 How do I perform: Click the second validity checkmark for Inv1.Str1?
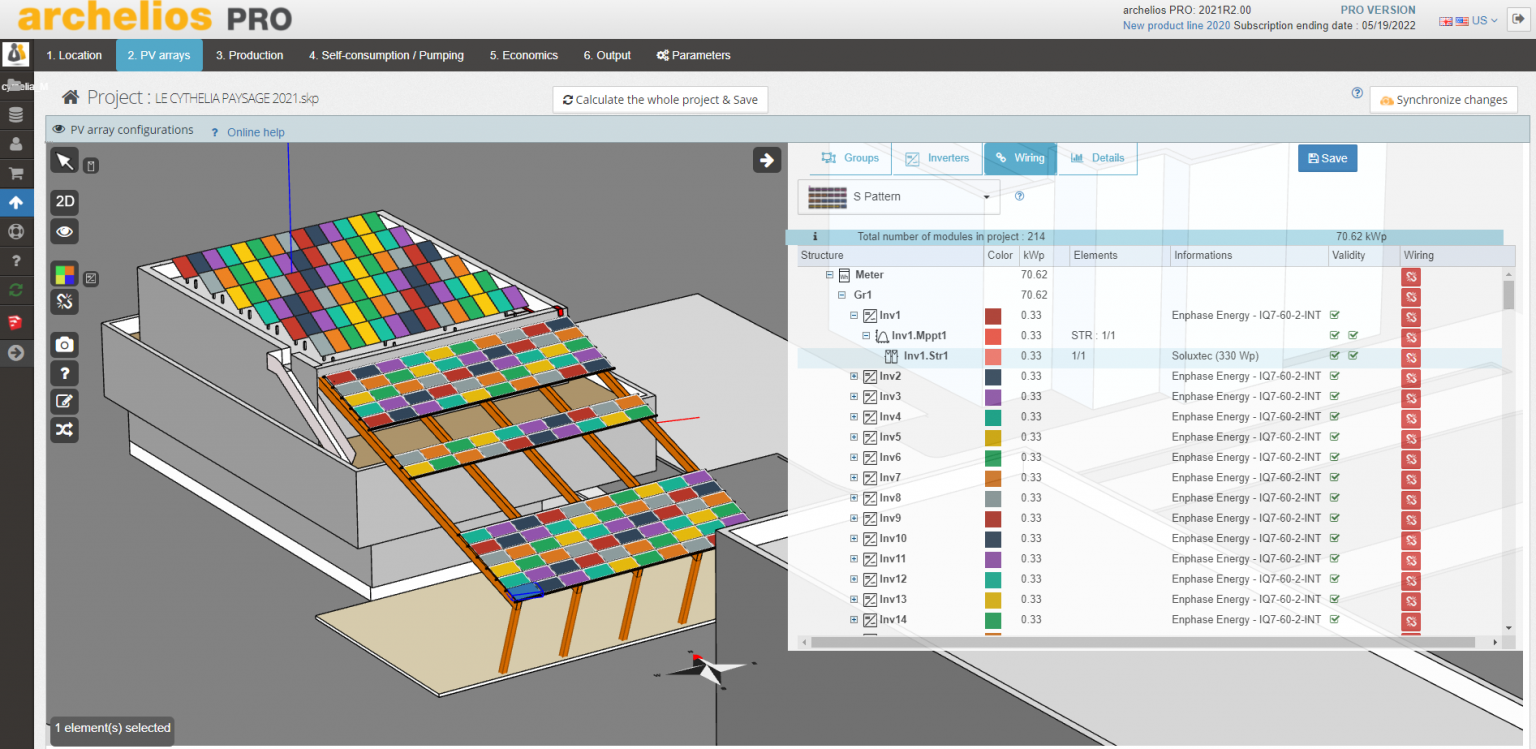[1353, 355]
